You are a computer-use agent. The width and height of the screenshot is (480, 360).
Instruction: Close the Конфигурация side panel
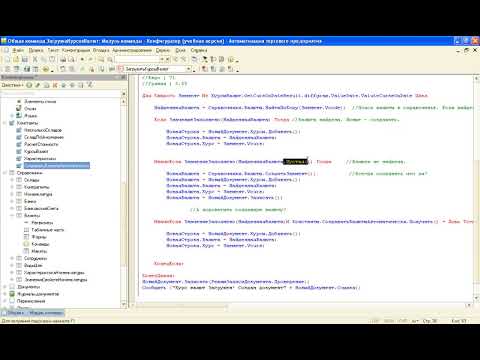click(x=123, y=77)
